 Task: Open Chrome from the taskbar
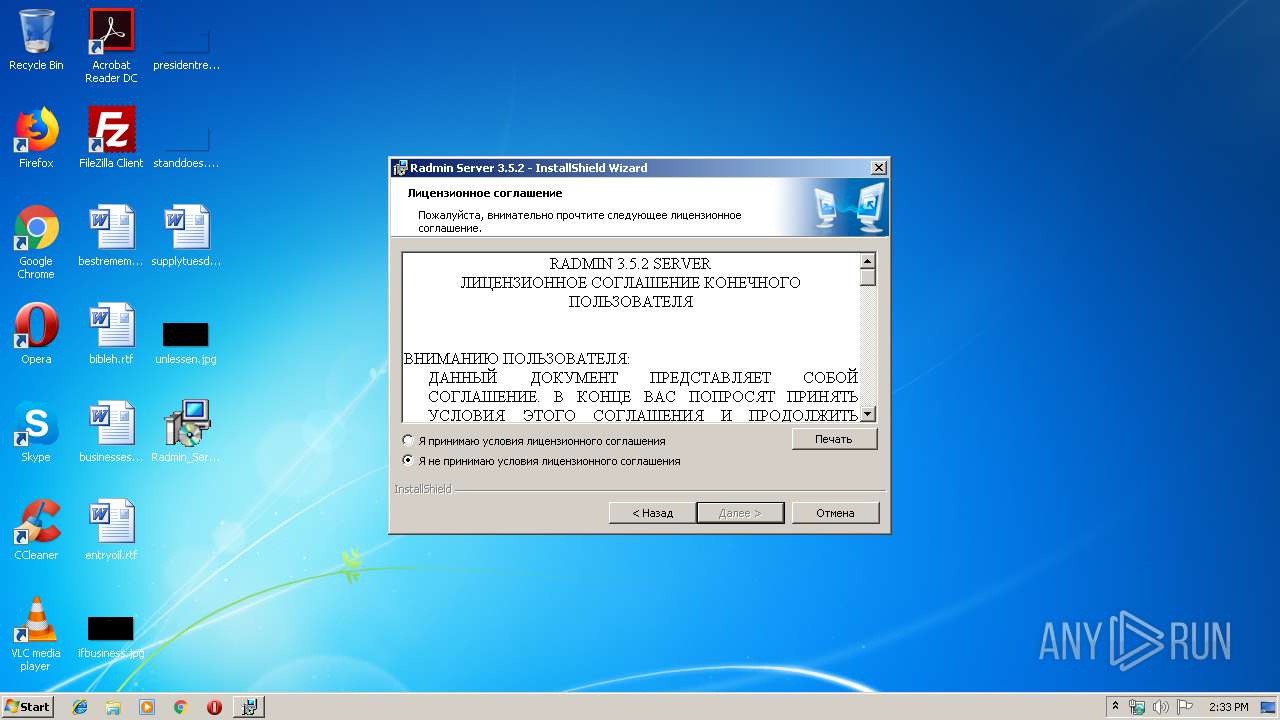(x=181, y=707)
